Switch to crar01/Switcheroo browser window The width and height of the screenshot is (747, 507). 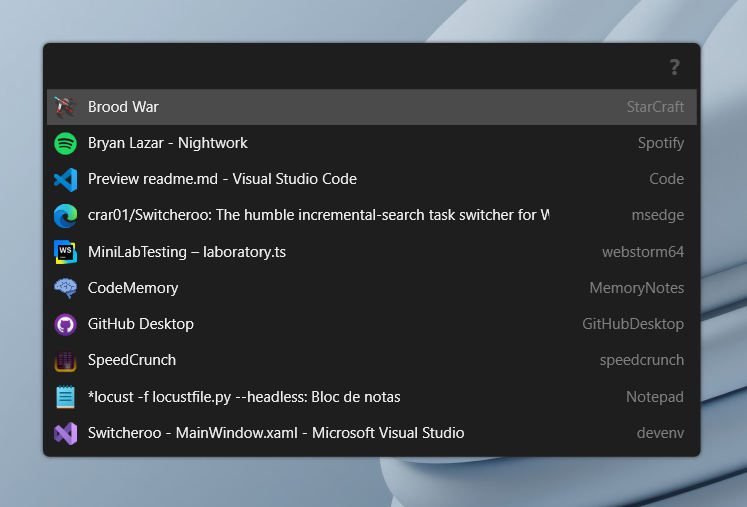(x=318, y=215)
